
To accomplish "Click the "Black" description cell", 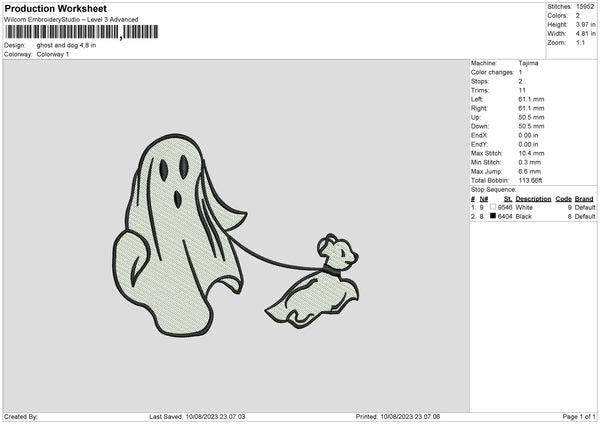I will [x=523, y=217].
